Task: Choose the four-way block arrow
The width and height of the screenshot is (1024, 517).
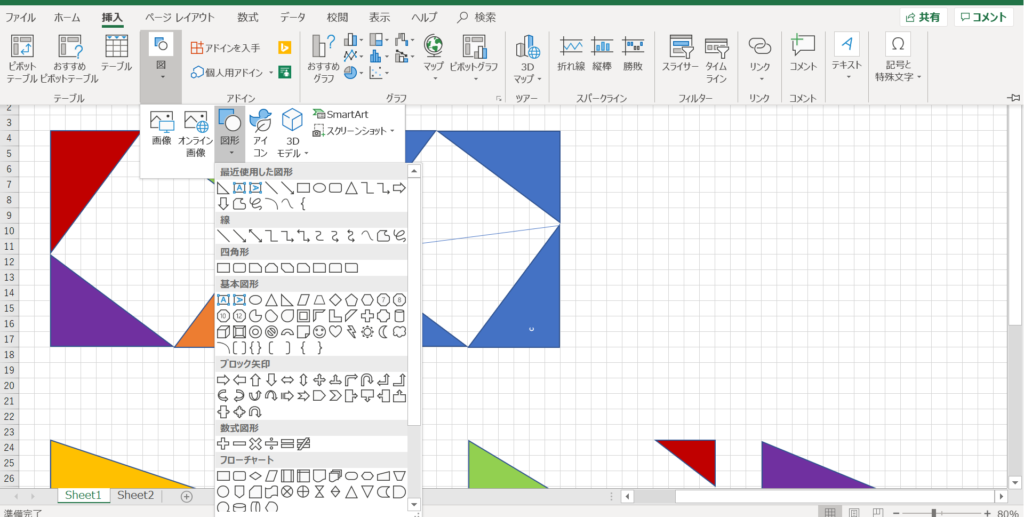Action: (x=319, y=379)
